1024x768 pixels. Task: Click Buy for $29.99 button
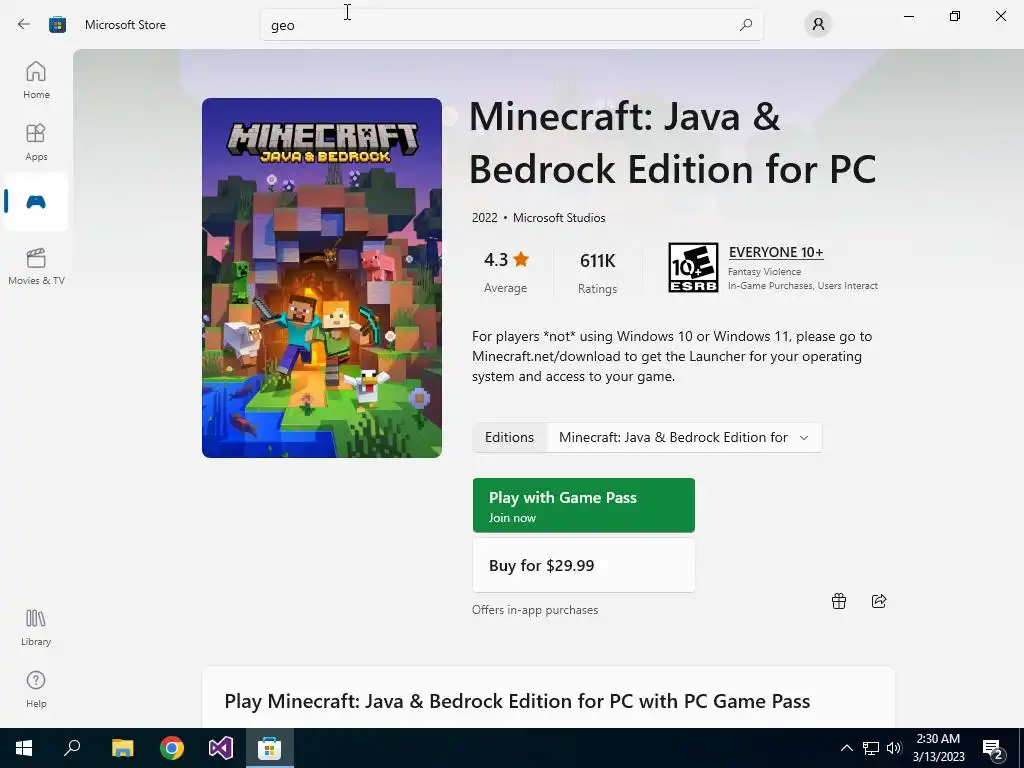pyautogui.click(x=583, y=565)
